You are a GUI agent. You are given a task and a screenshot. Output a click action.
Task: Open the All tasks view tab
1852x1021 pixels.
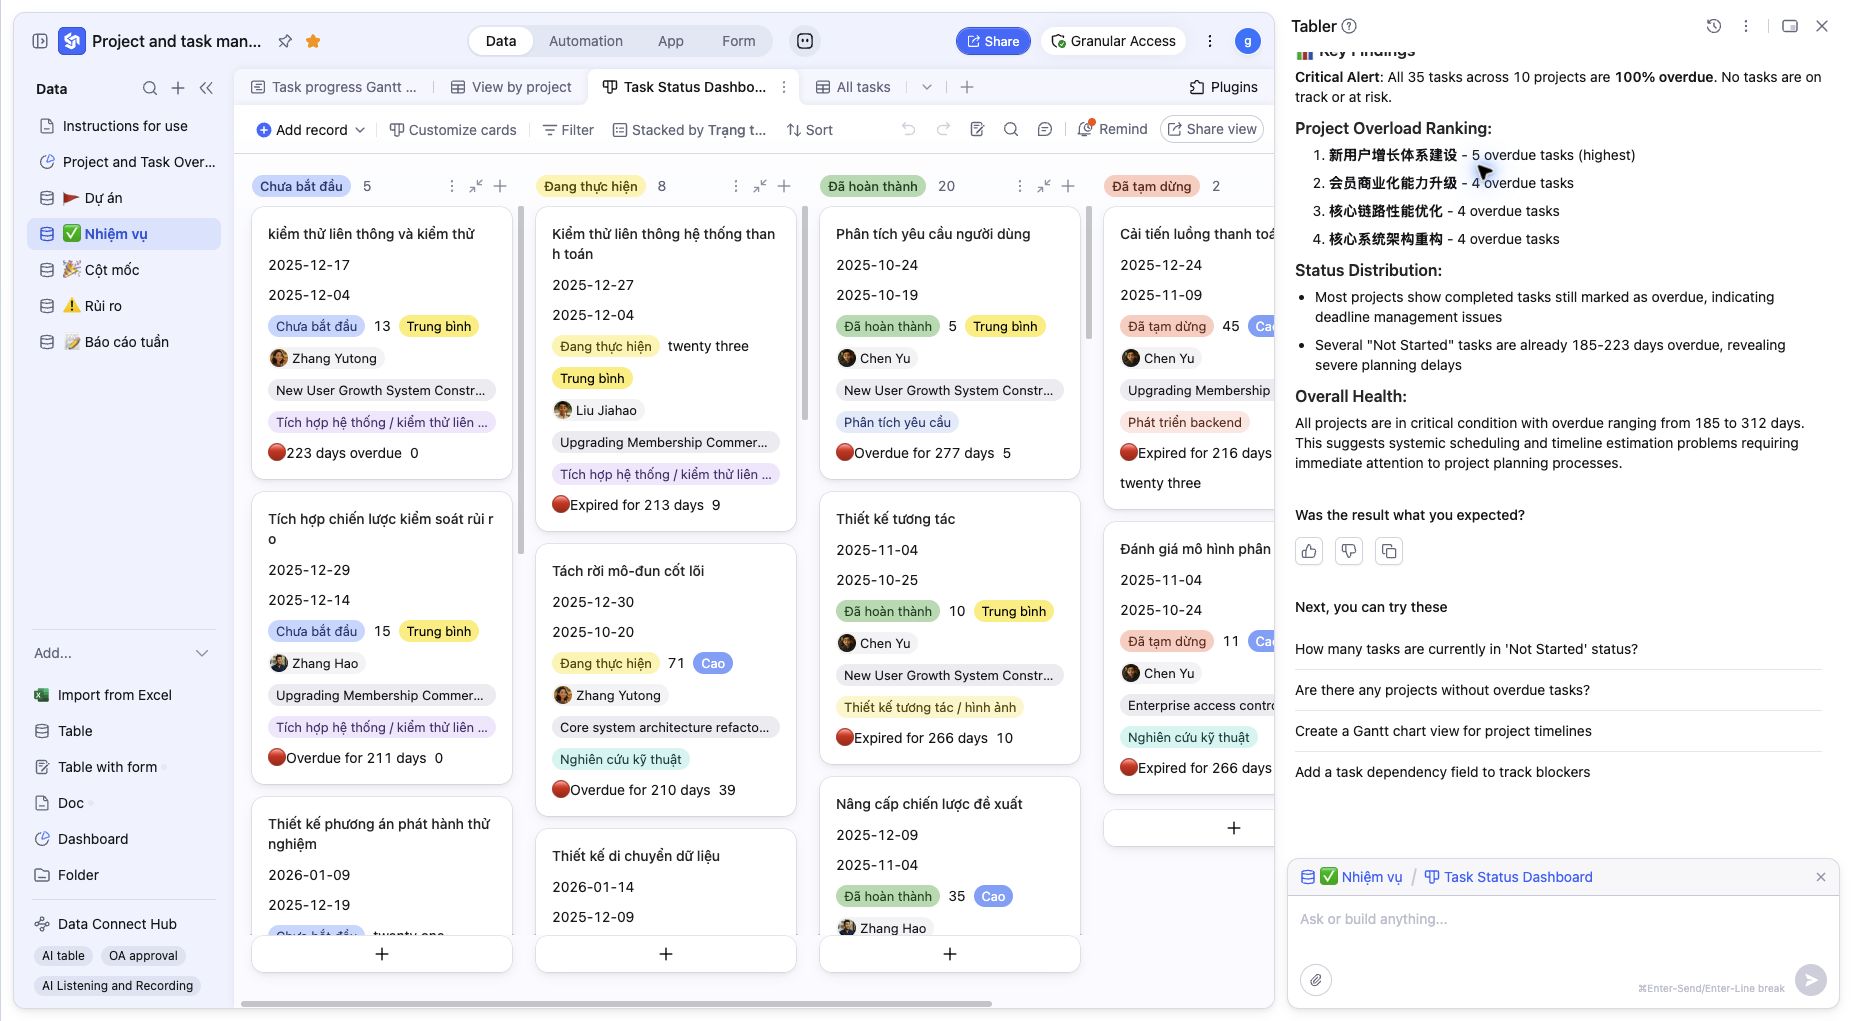tap(853, 87)
